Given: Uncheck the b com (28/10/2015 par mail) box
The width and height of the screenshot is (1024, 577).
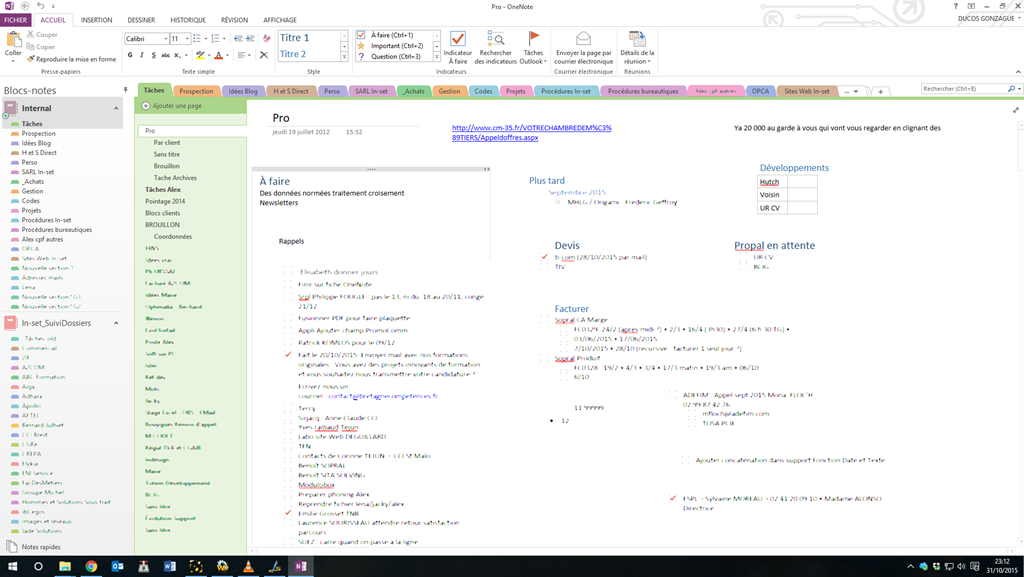Looking at the screenshot, I should click(544, 257).
